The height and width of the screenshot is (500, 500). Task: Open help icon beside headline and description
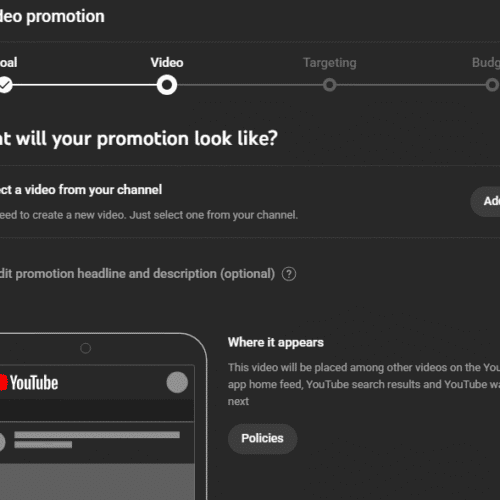pyautogui.click(x=289, y=274)
